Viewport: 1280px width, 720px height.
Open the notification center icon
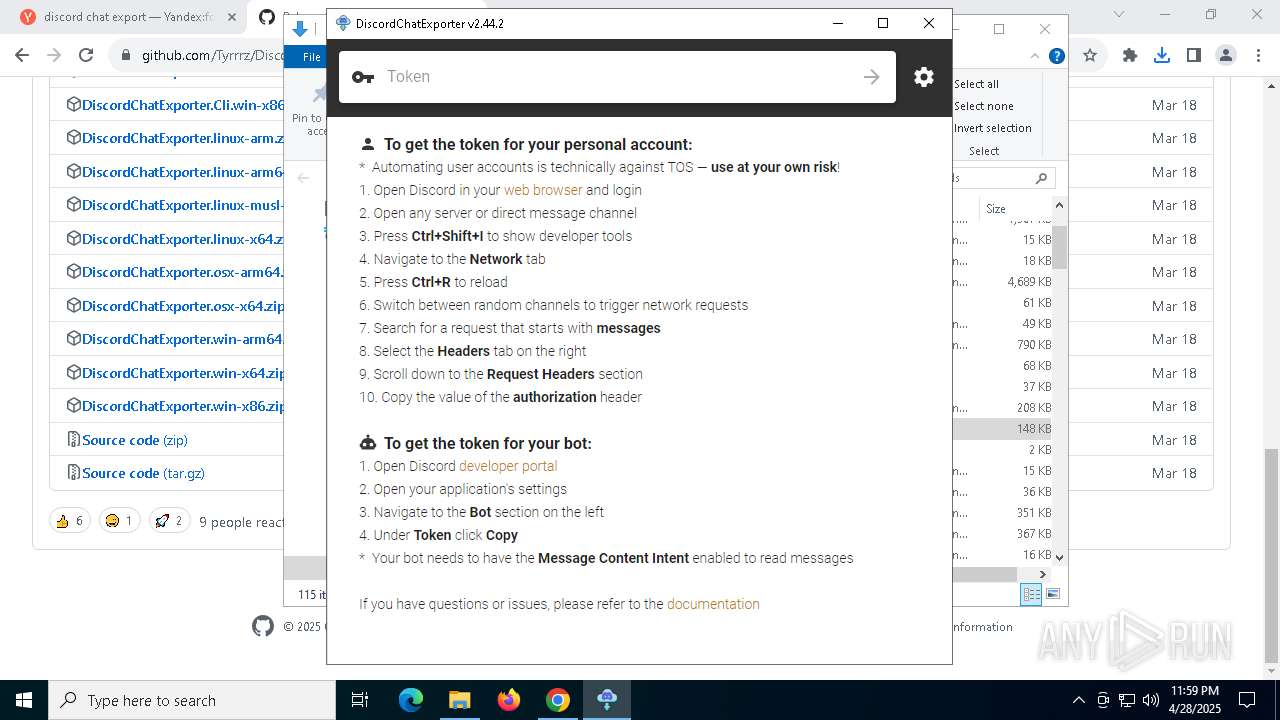coord(1247,700)
